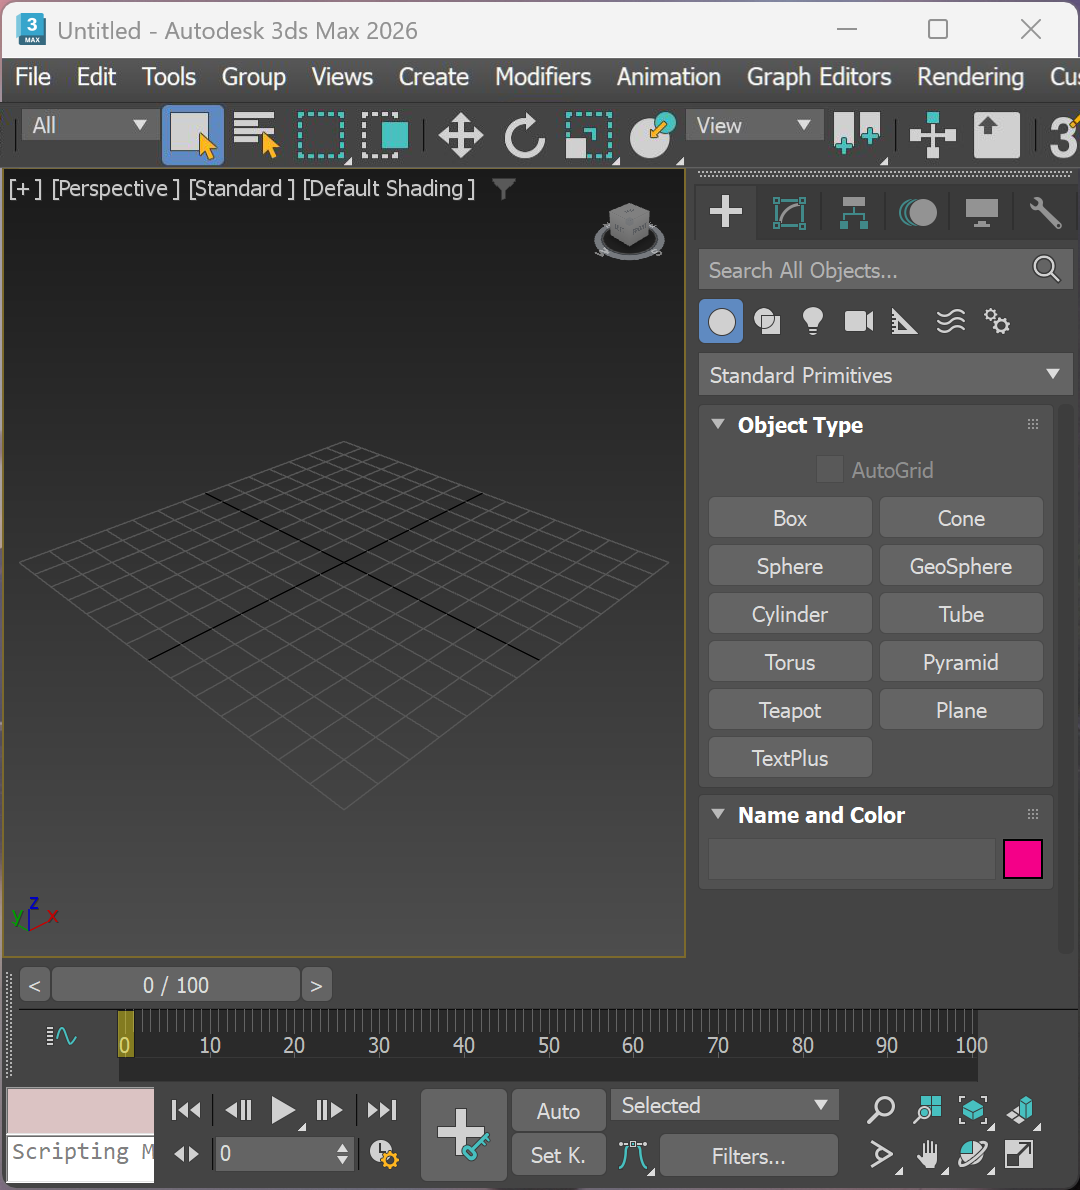Switch to the Create panel tab
This screenshot has height=1190, width=1080.
[726, 212]
